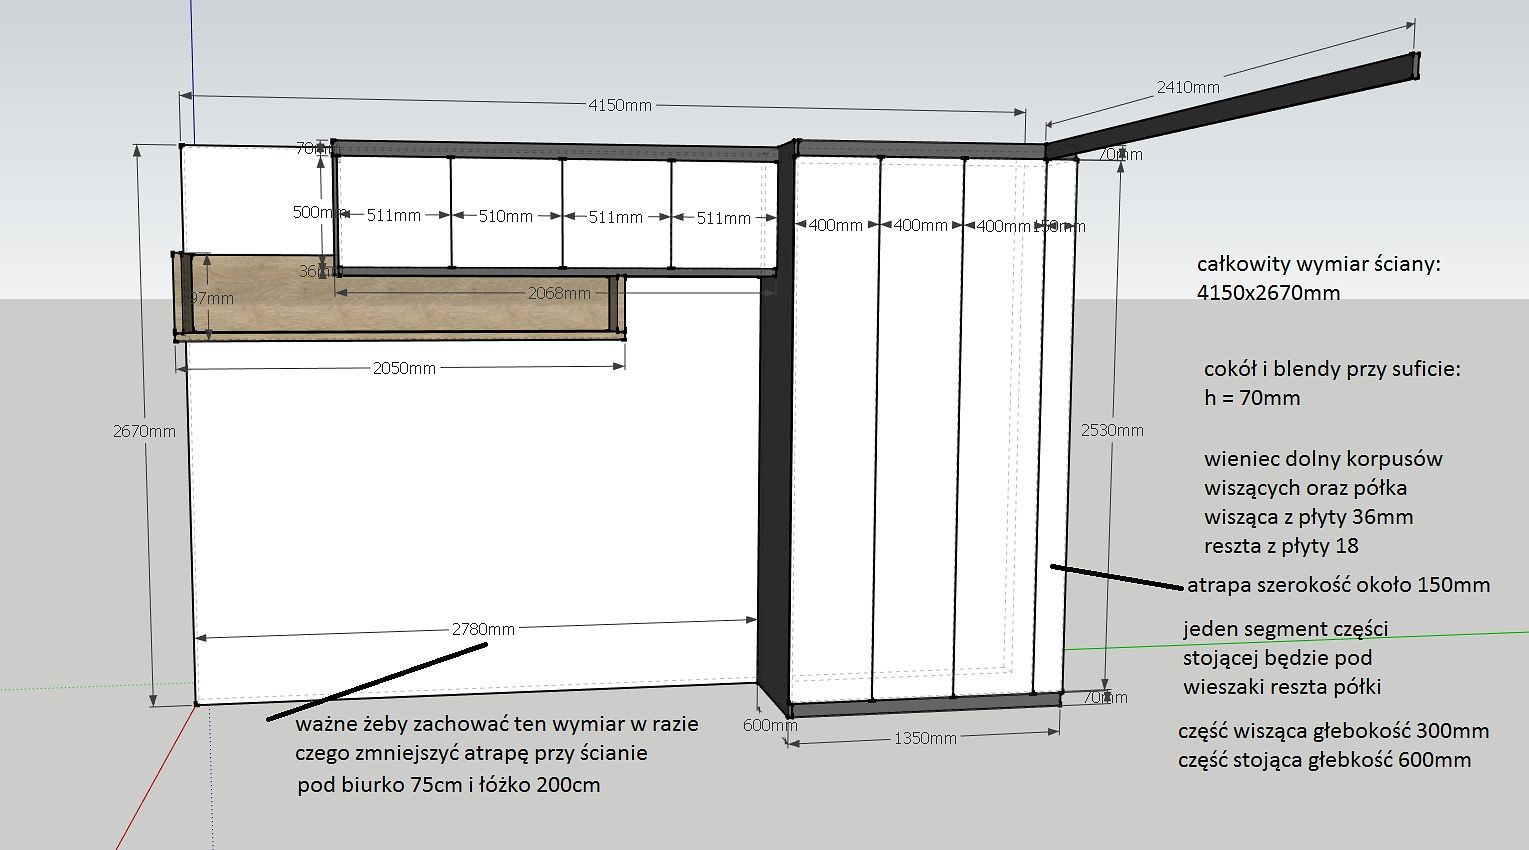Select the 'część wisząca głebokość 300mm' text
Image resolution: width=1529 pixels, height=850 pixels.
point(1333,731)
